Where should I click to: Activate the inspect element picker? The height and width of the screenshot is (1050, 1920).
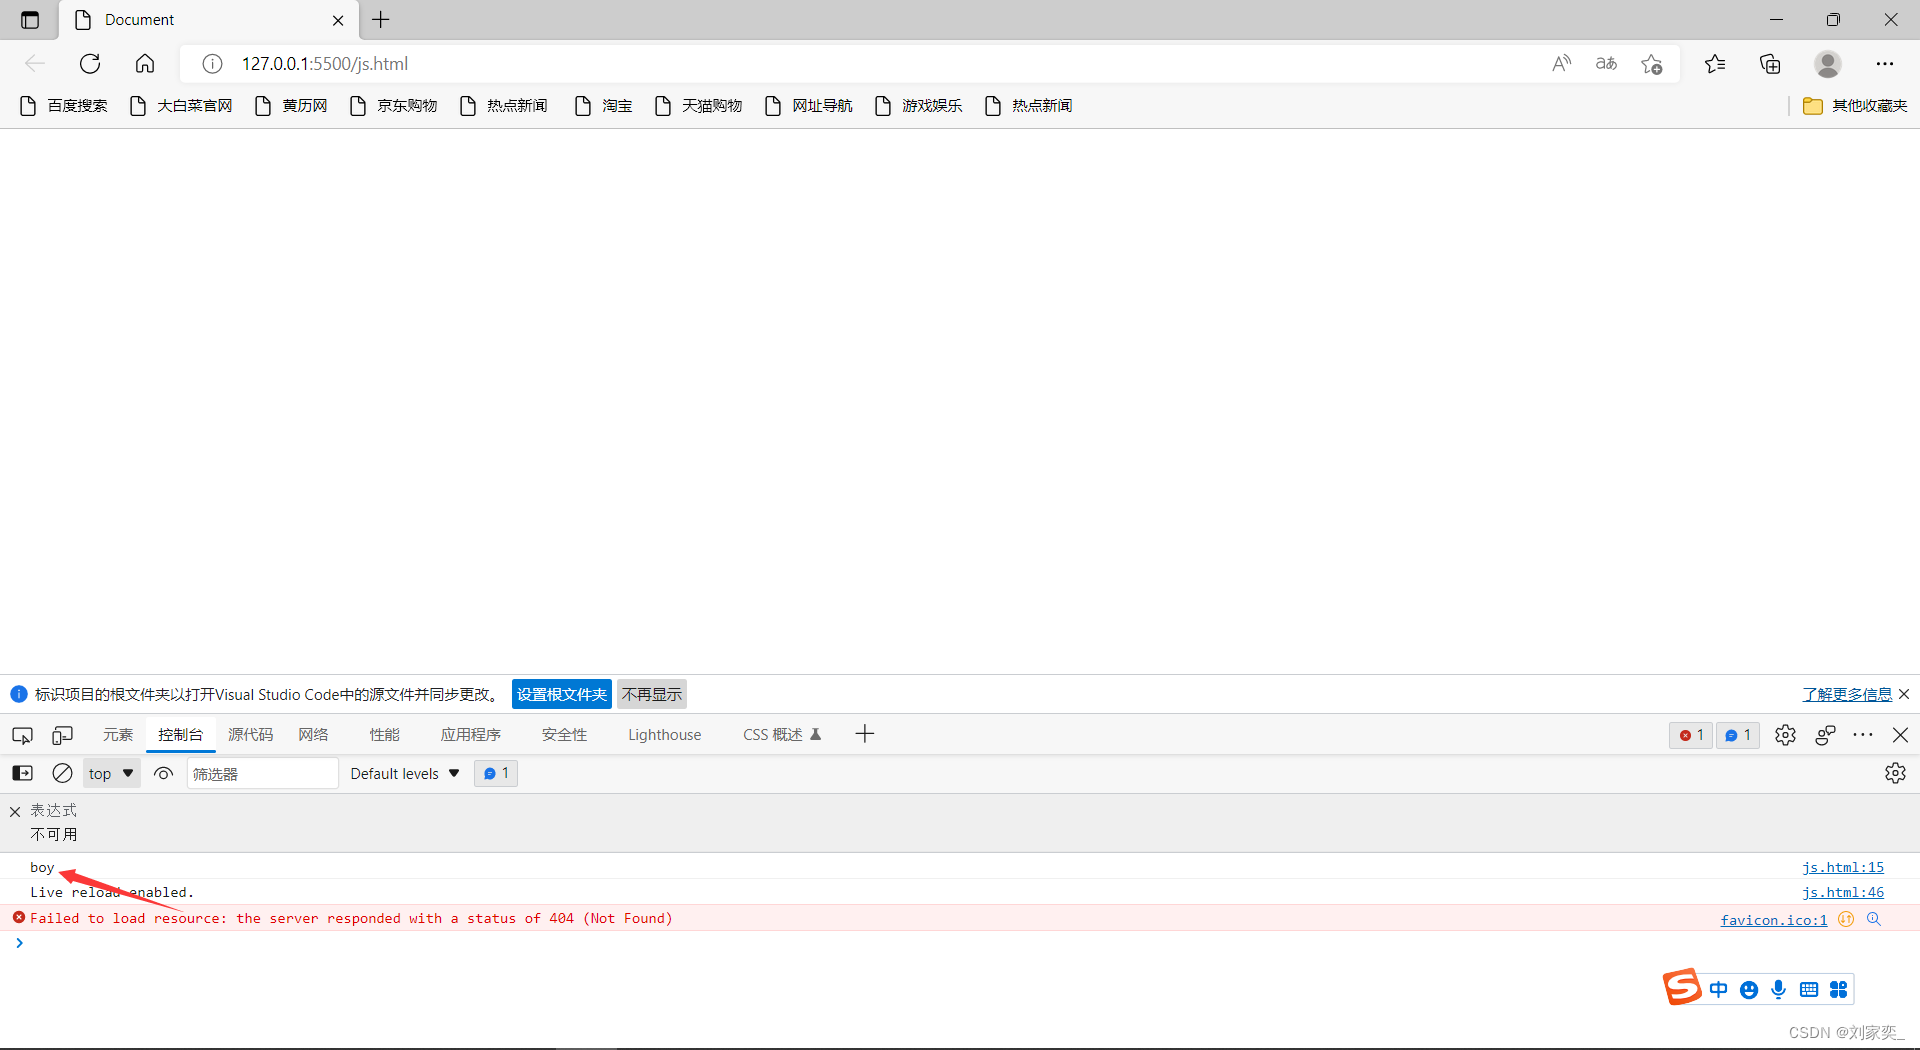point(22,735)
